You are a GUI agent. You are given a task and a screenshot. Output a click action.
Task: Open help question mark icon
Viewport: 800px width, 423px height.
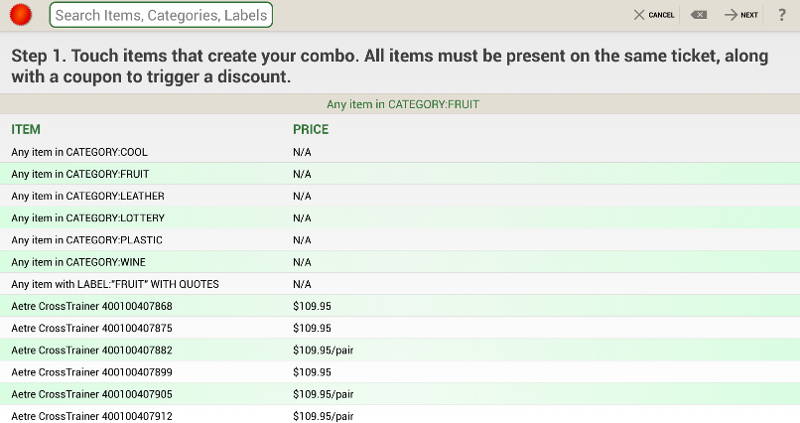pyautogui.click(x=782, y=15)
